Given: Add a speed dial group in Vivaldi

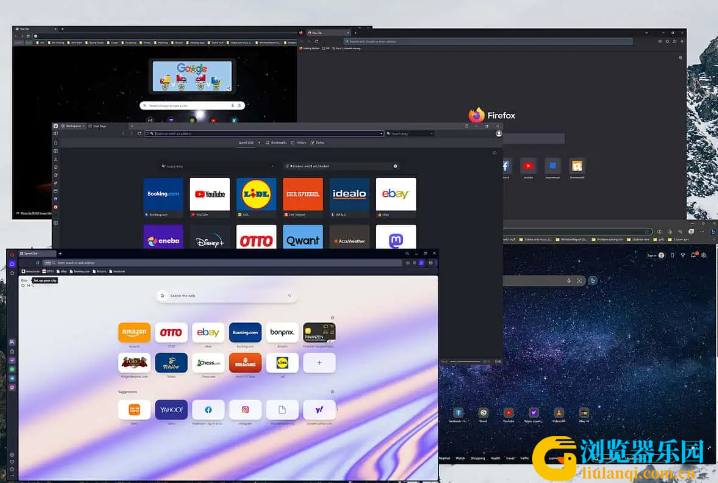Looking at the screenshot, I should click(x=259, y=143).
